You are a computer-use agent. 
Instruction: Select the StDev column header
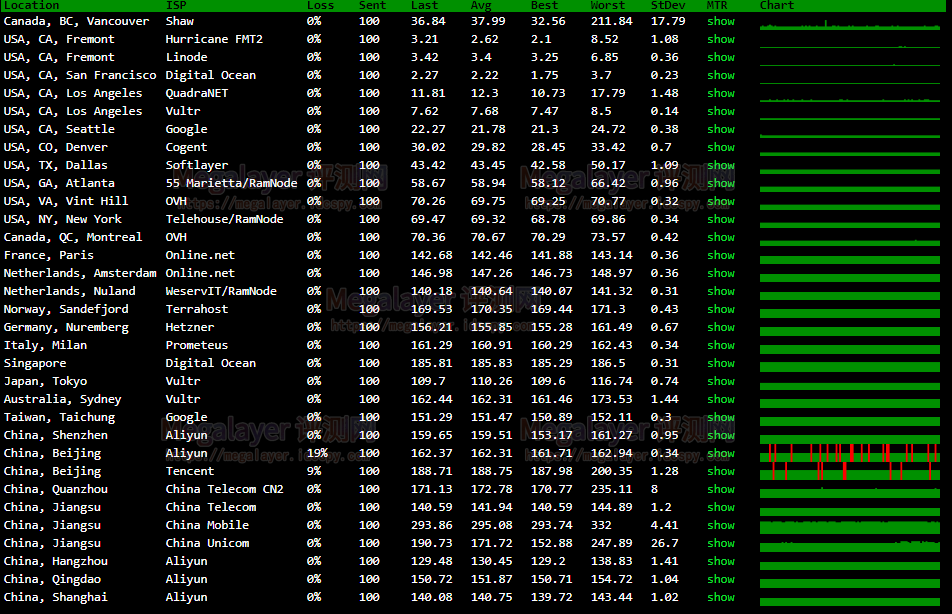click(x=668, y=5)
